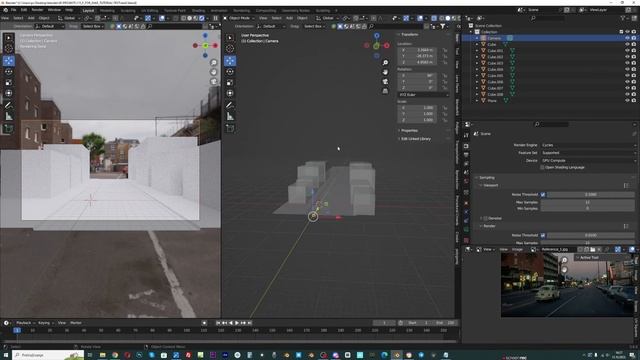Open timeline Playback menu
This screenshot has height=360, width=640.
25,323
